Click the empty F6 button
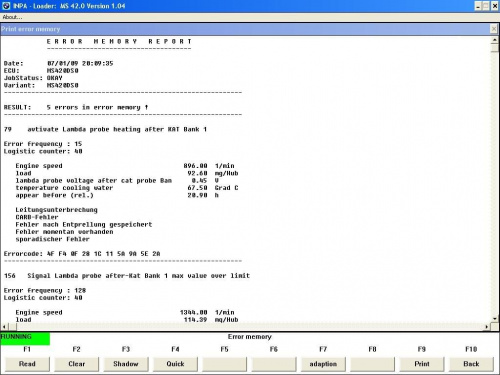Screen dimensions: 500x375 tap(274, 364)
